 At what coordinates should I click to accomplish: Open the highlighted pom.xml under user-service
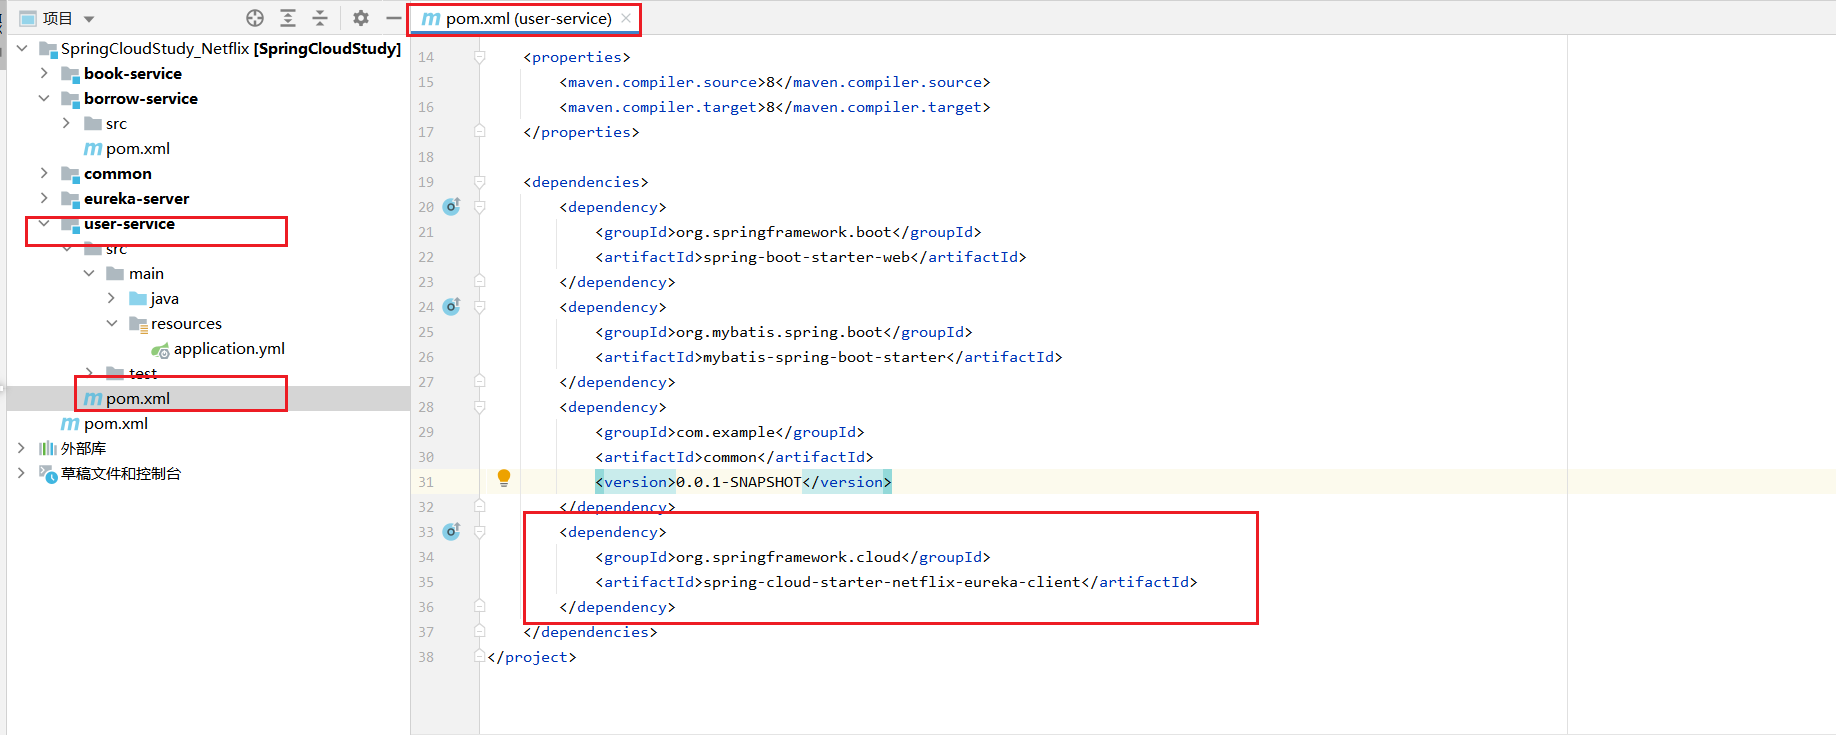click(138, 398)
